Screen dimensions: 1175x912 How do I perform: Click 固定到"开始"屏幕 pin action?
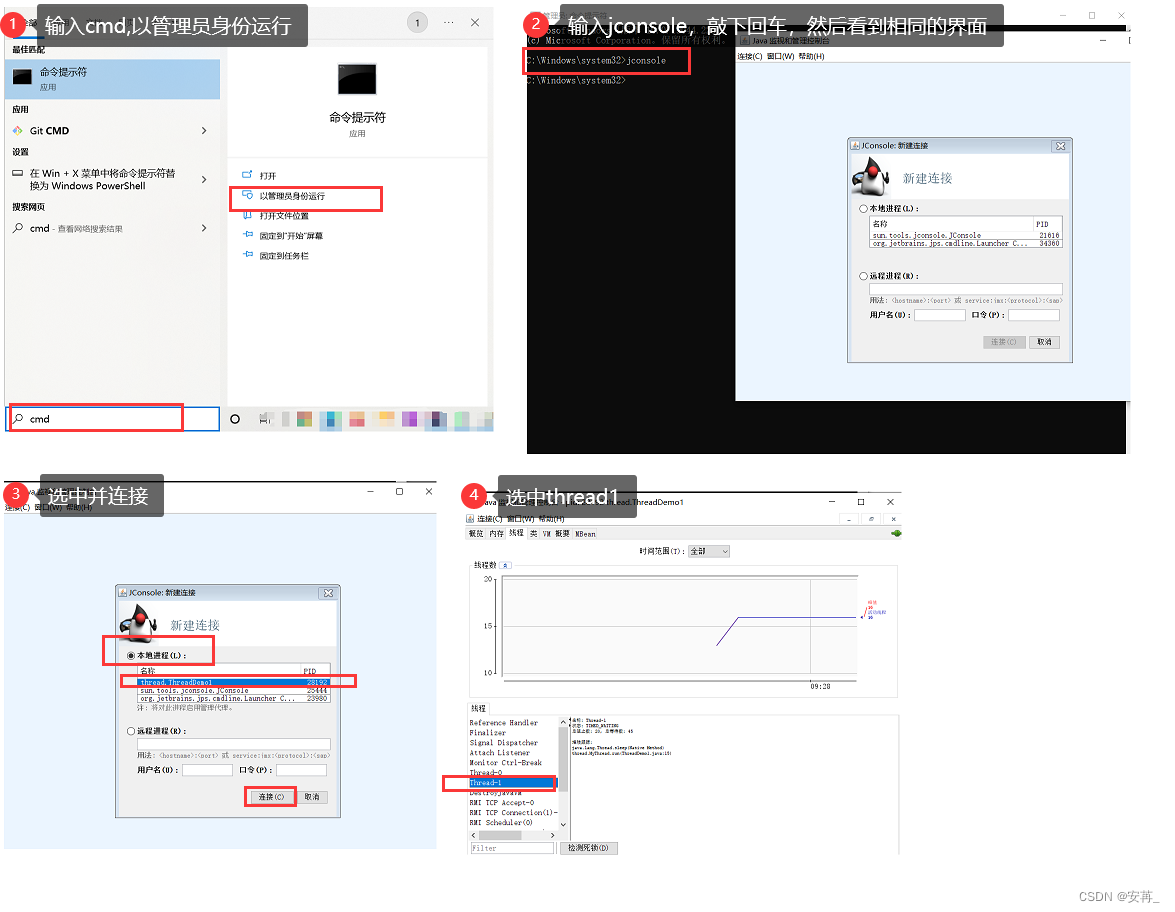tap(291, 235)
